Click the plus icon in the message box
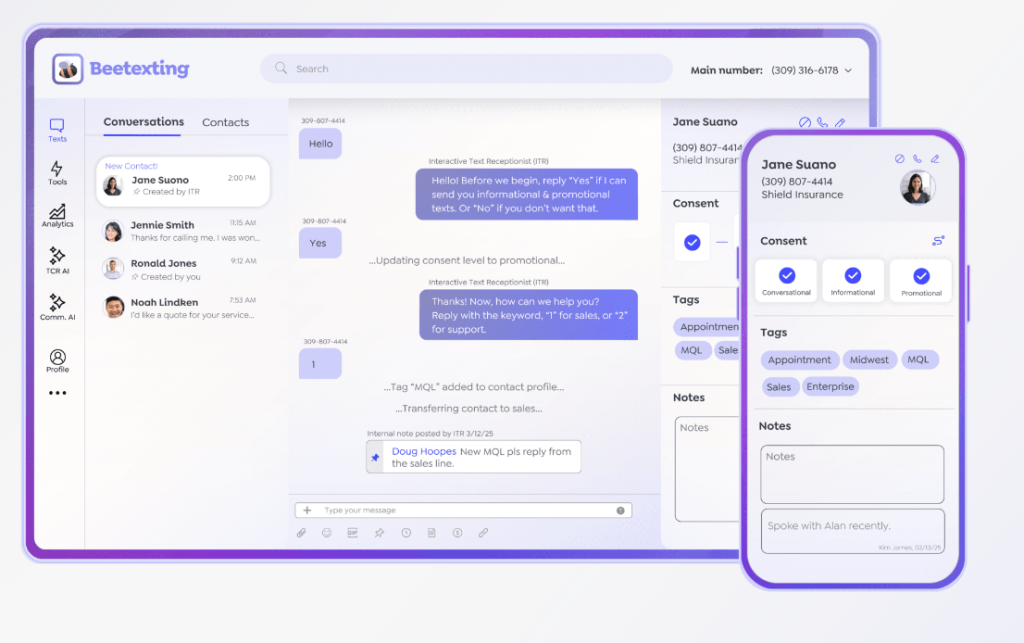The width and height of the screenshot is (1024, 643). [x=307, y=510]
